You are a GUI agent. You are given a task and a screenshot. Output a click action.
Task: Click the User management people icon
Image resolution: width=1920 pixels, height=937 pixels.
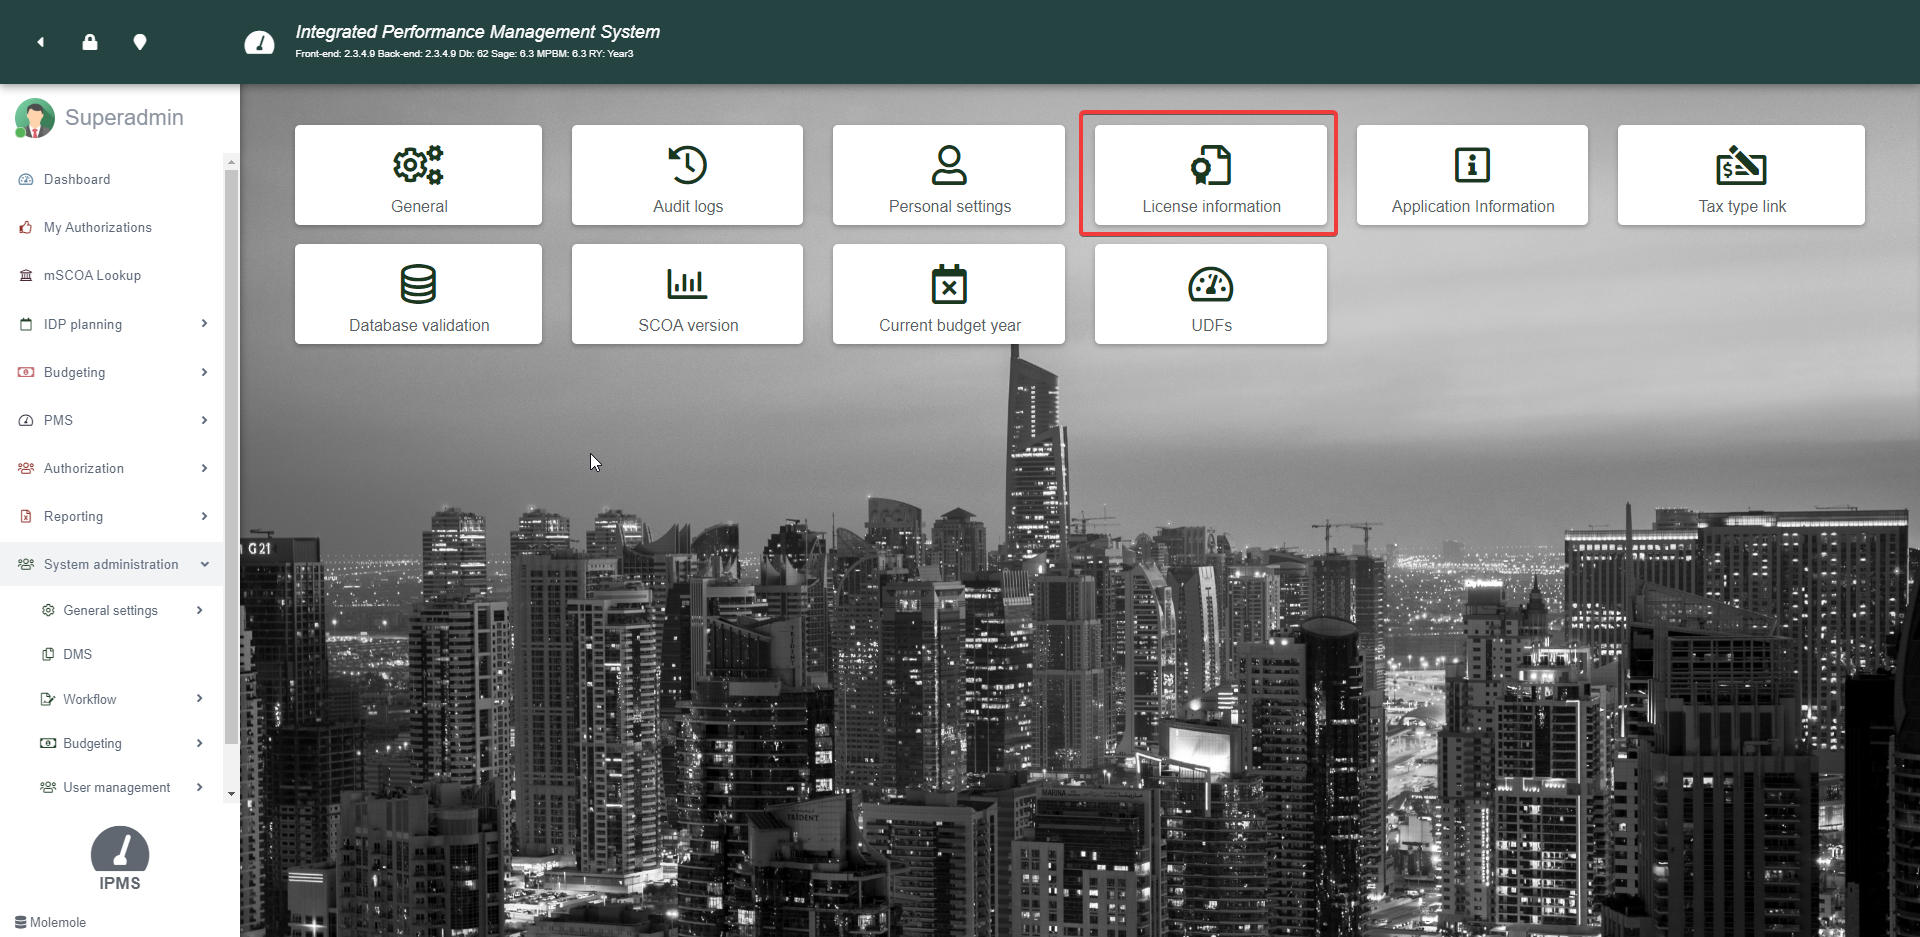tap(47, 787)
